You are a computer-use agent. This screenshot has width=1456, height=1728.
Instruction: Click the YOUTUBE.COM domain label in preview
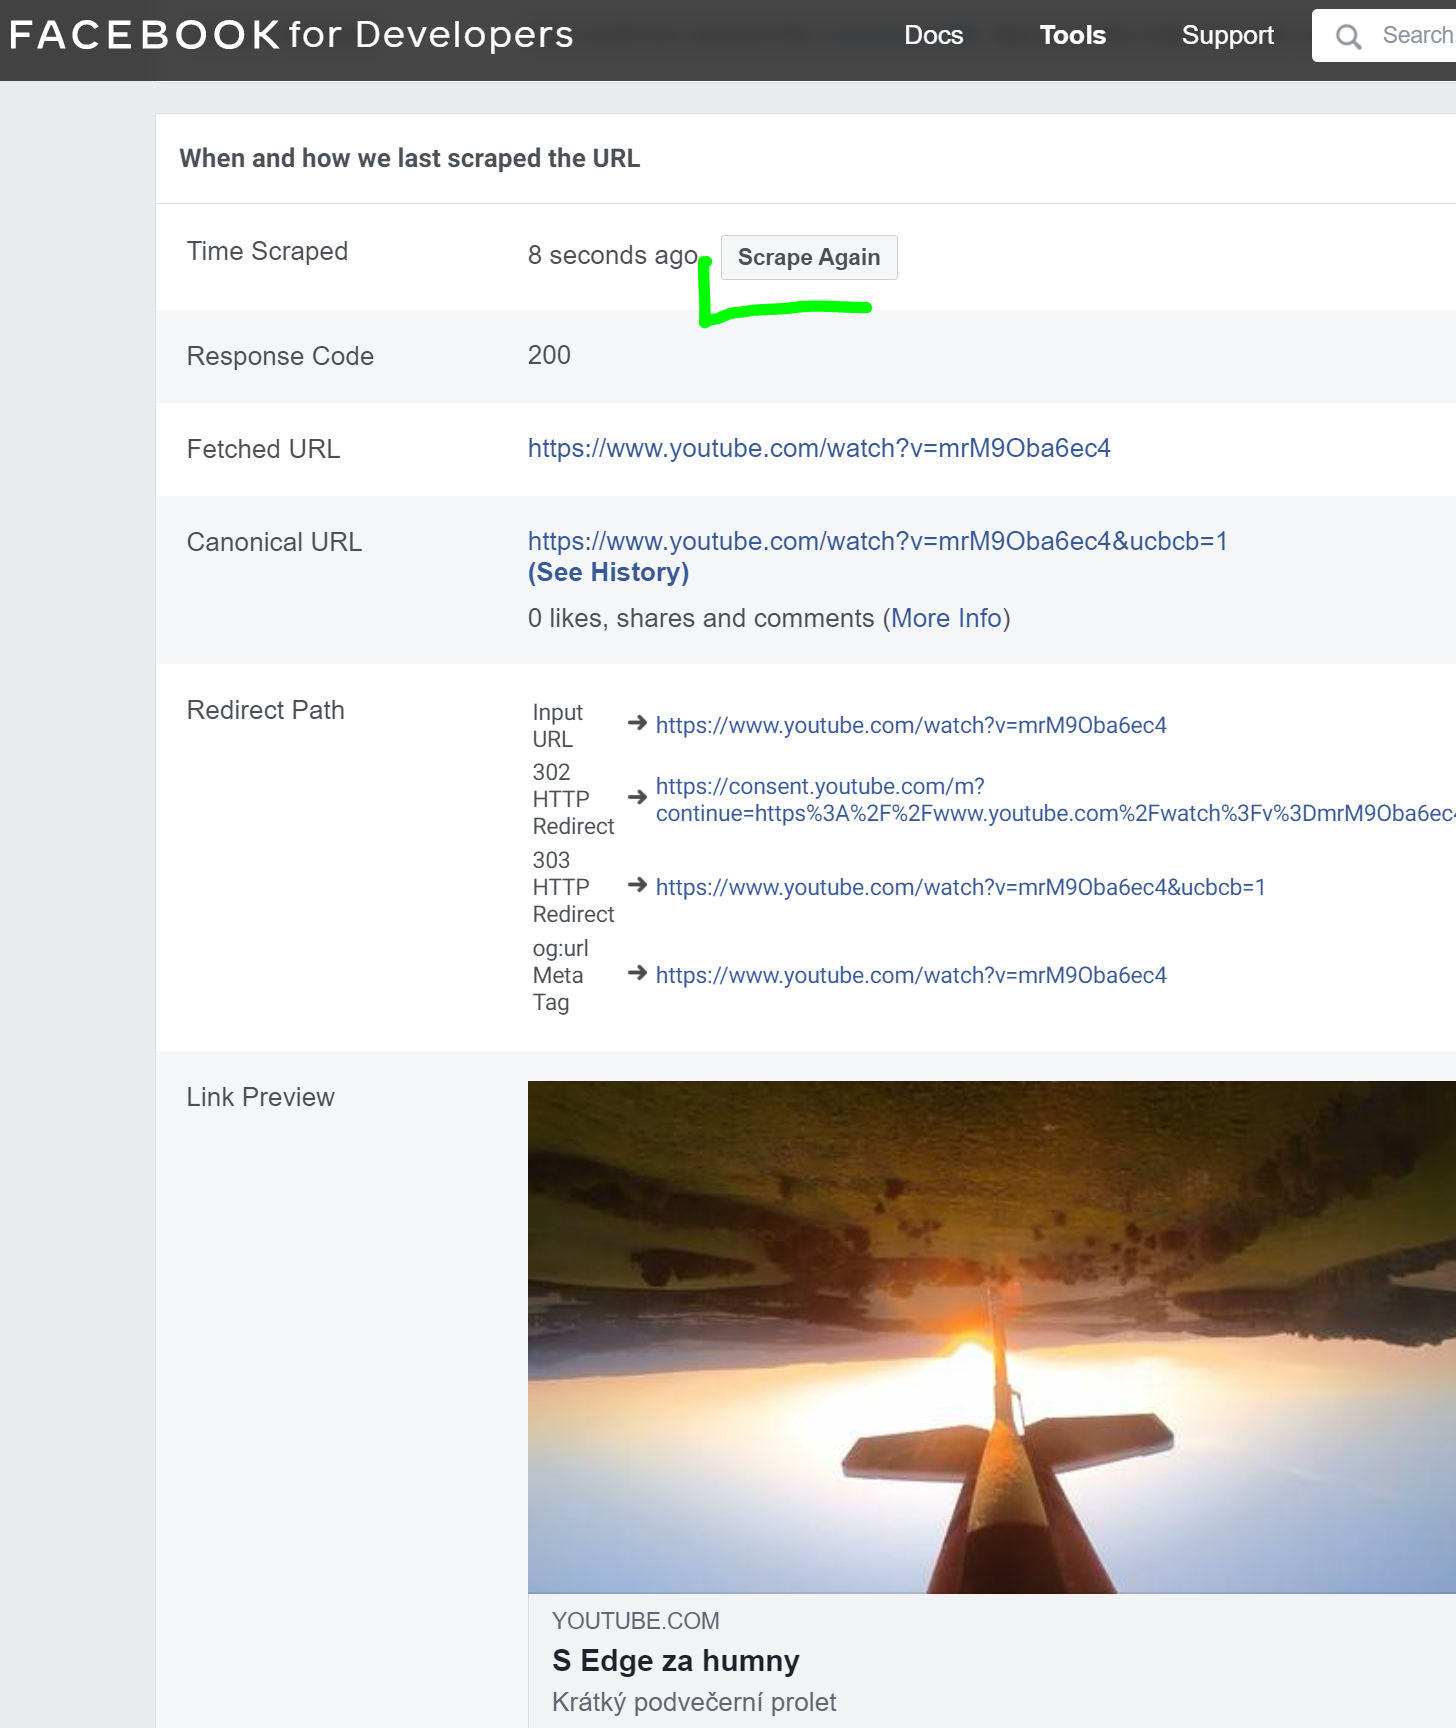coord(635,1621)
